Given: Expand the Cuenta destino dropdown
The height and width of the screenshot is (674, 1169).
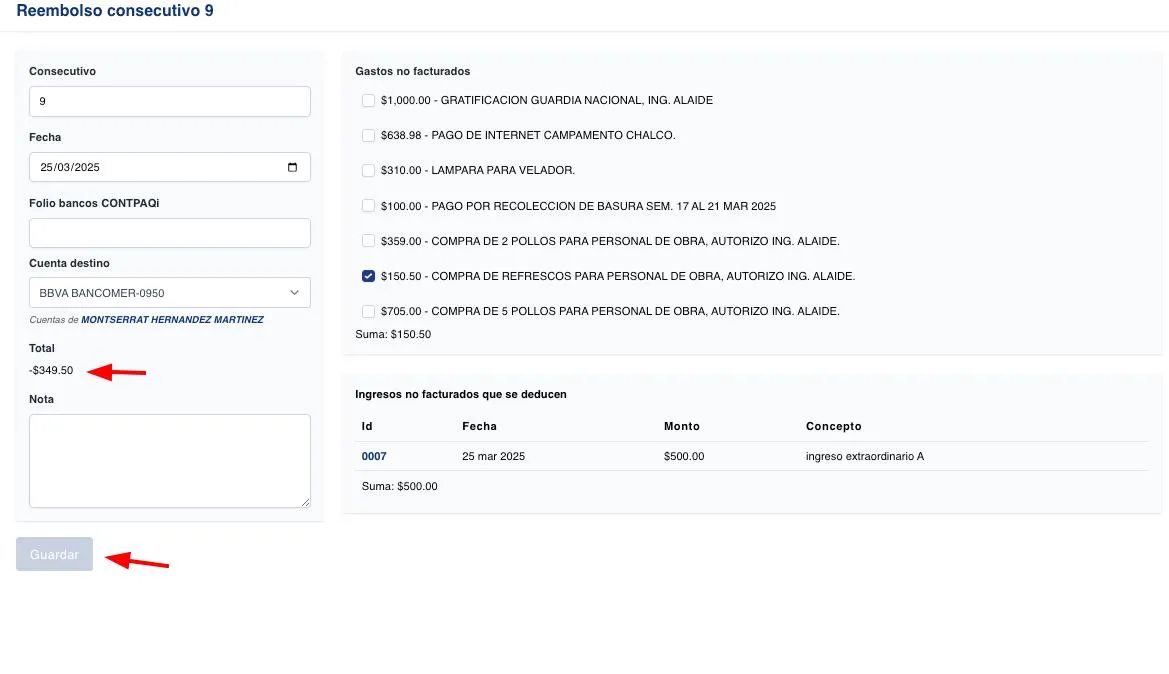Looking at the screenshot, I should pyautogui.click(x=294, y=293).
